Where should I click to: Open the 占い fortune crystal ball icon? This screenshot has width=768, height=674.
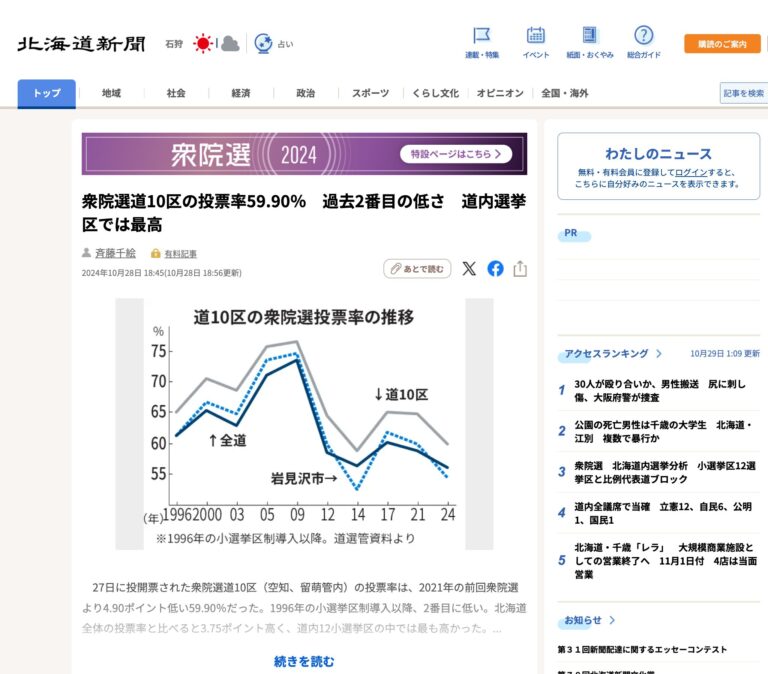click(264, 44)
